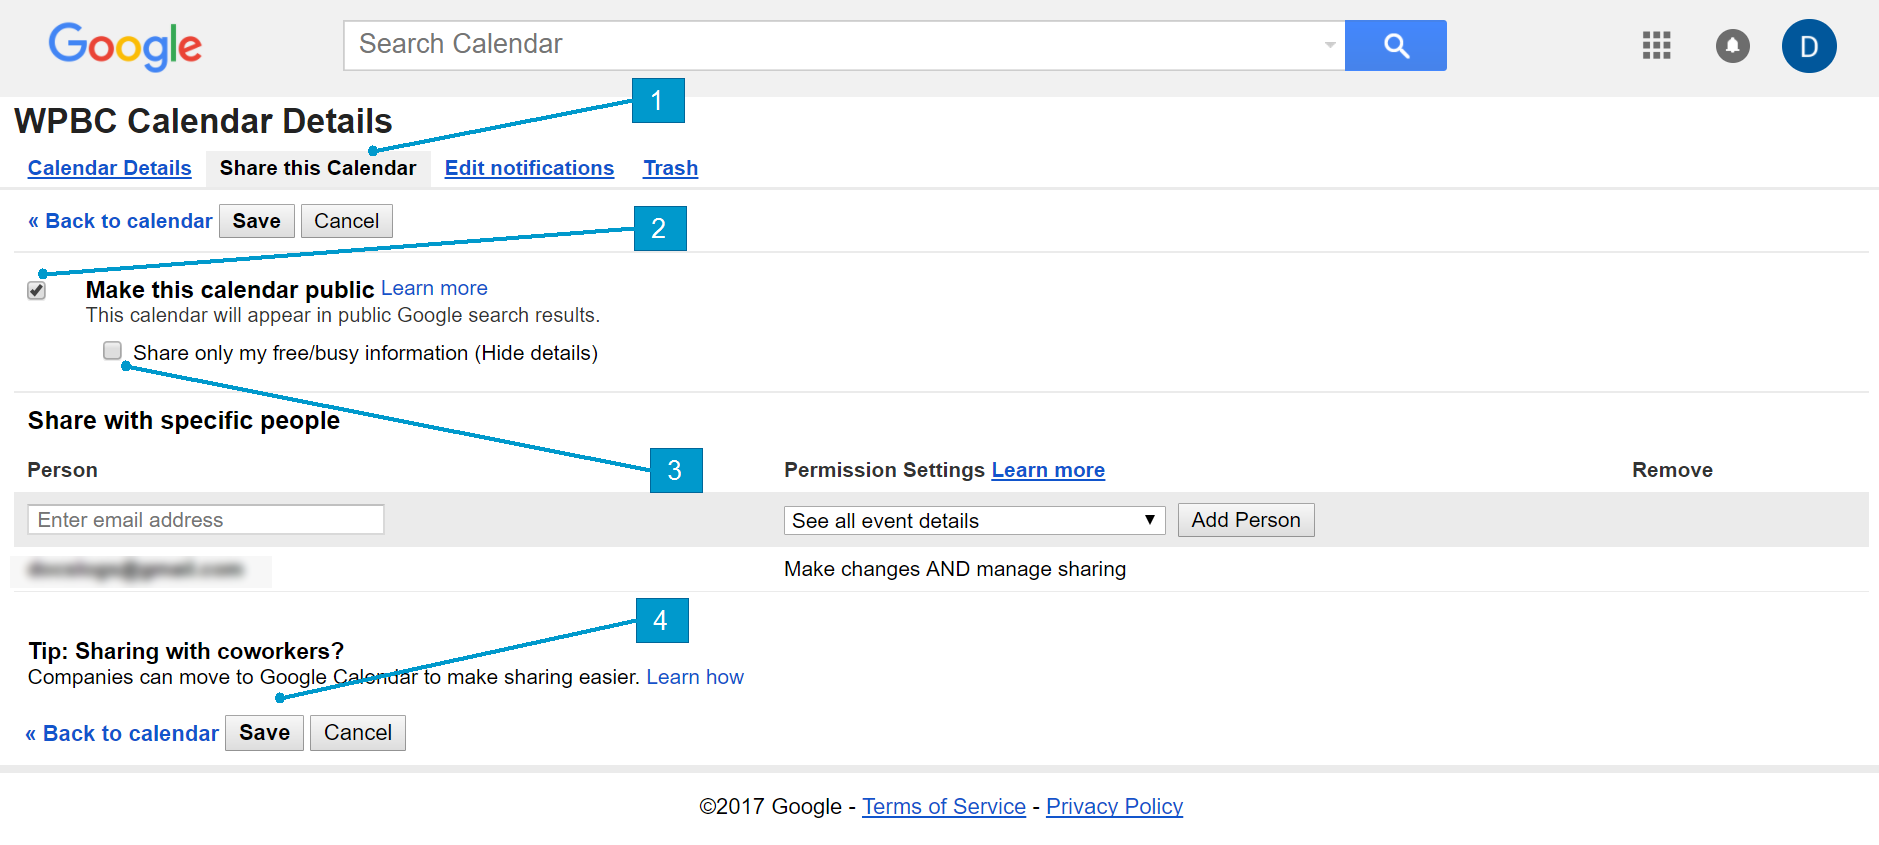Click the blue search magnifier button

(x=1395, y=46)
